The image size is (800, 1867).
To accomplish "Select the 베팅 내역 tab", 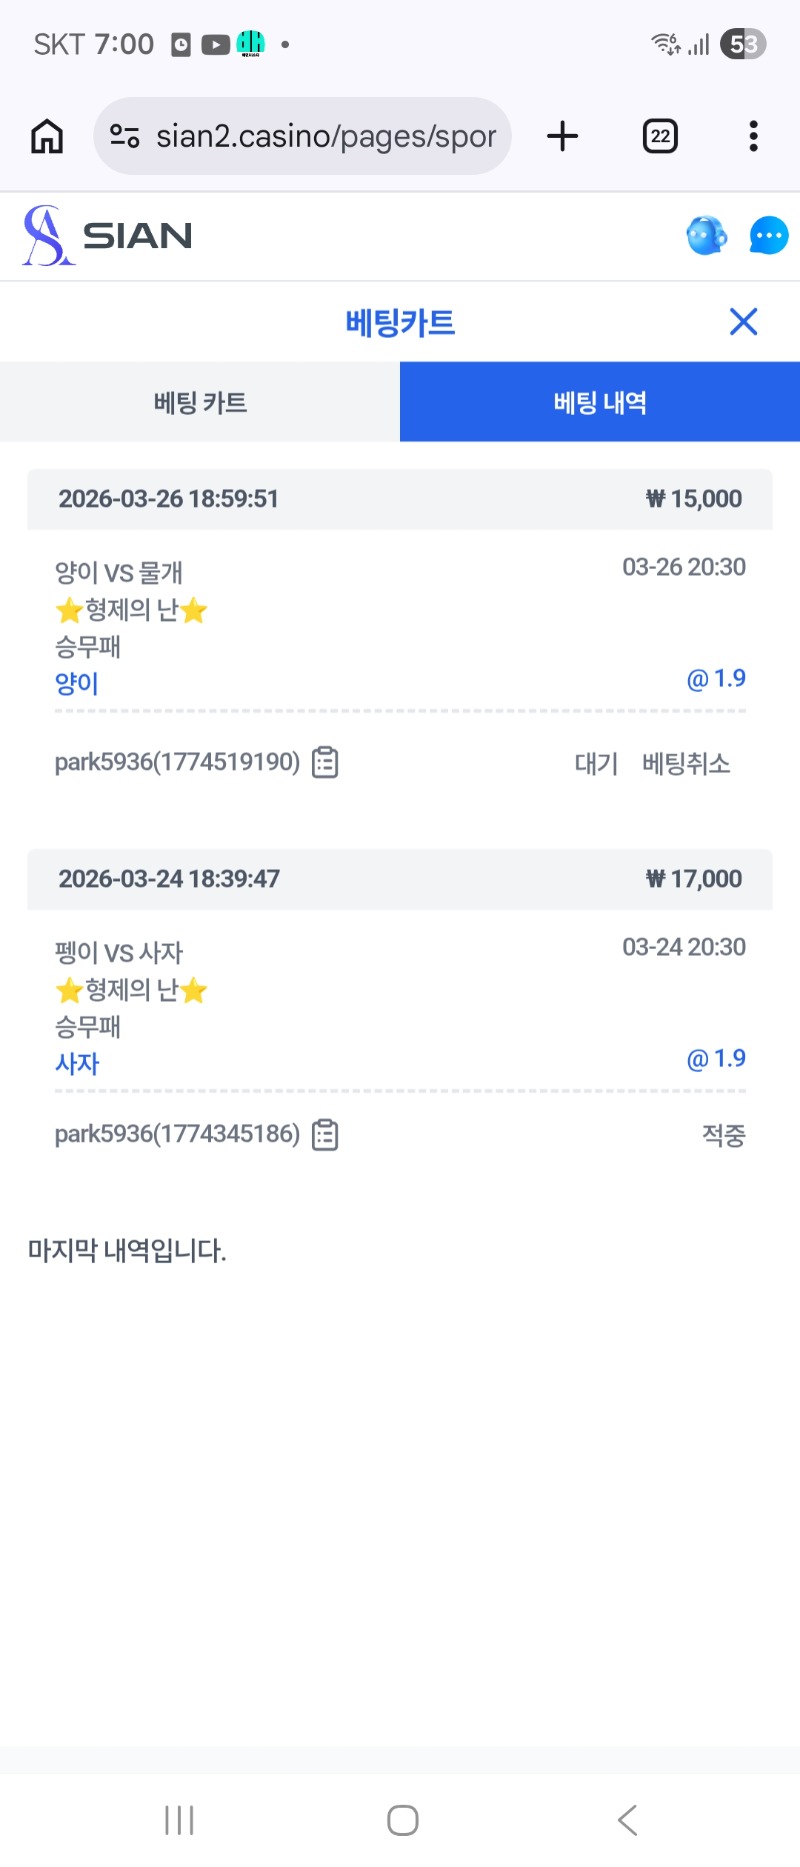I will (x=600, y=402).
